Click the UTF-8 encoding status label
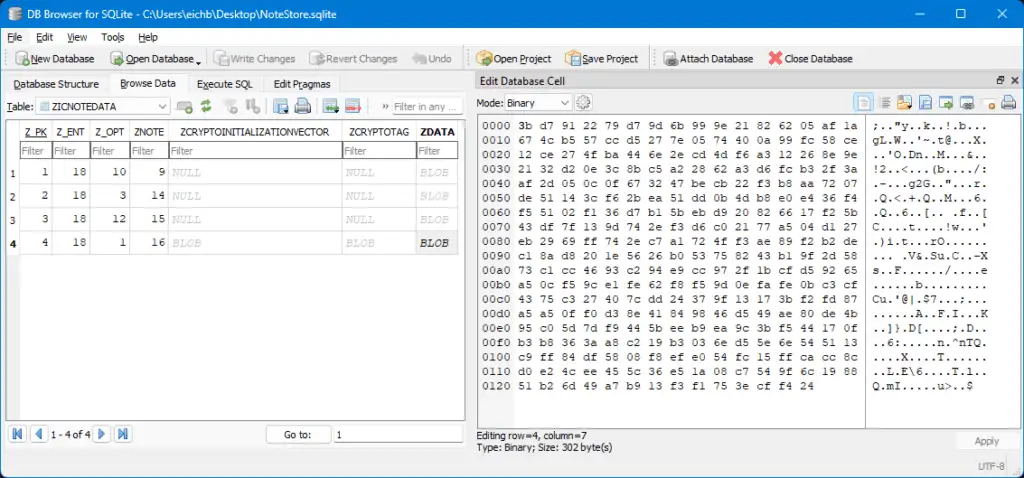 pyautogui.click(x=991, y=466)
